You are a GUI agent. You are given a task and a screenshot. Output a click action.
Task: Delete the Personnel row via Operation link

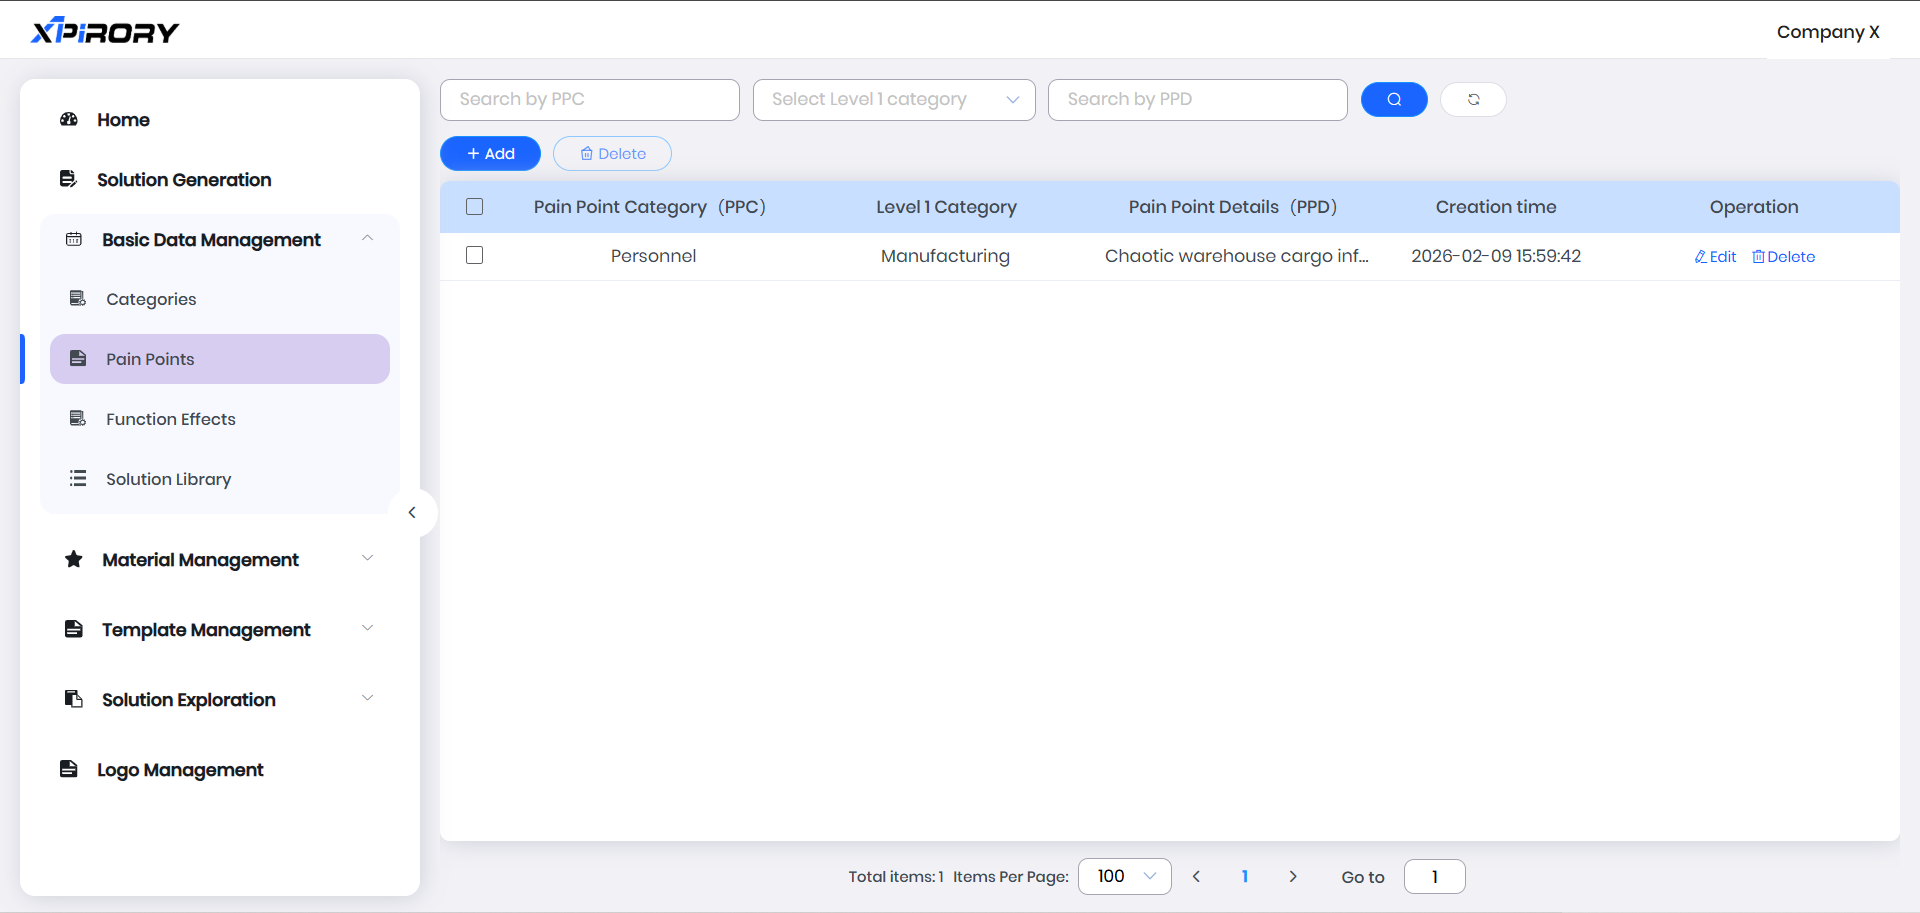tap(1783, 257)
